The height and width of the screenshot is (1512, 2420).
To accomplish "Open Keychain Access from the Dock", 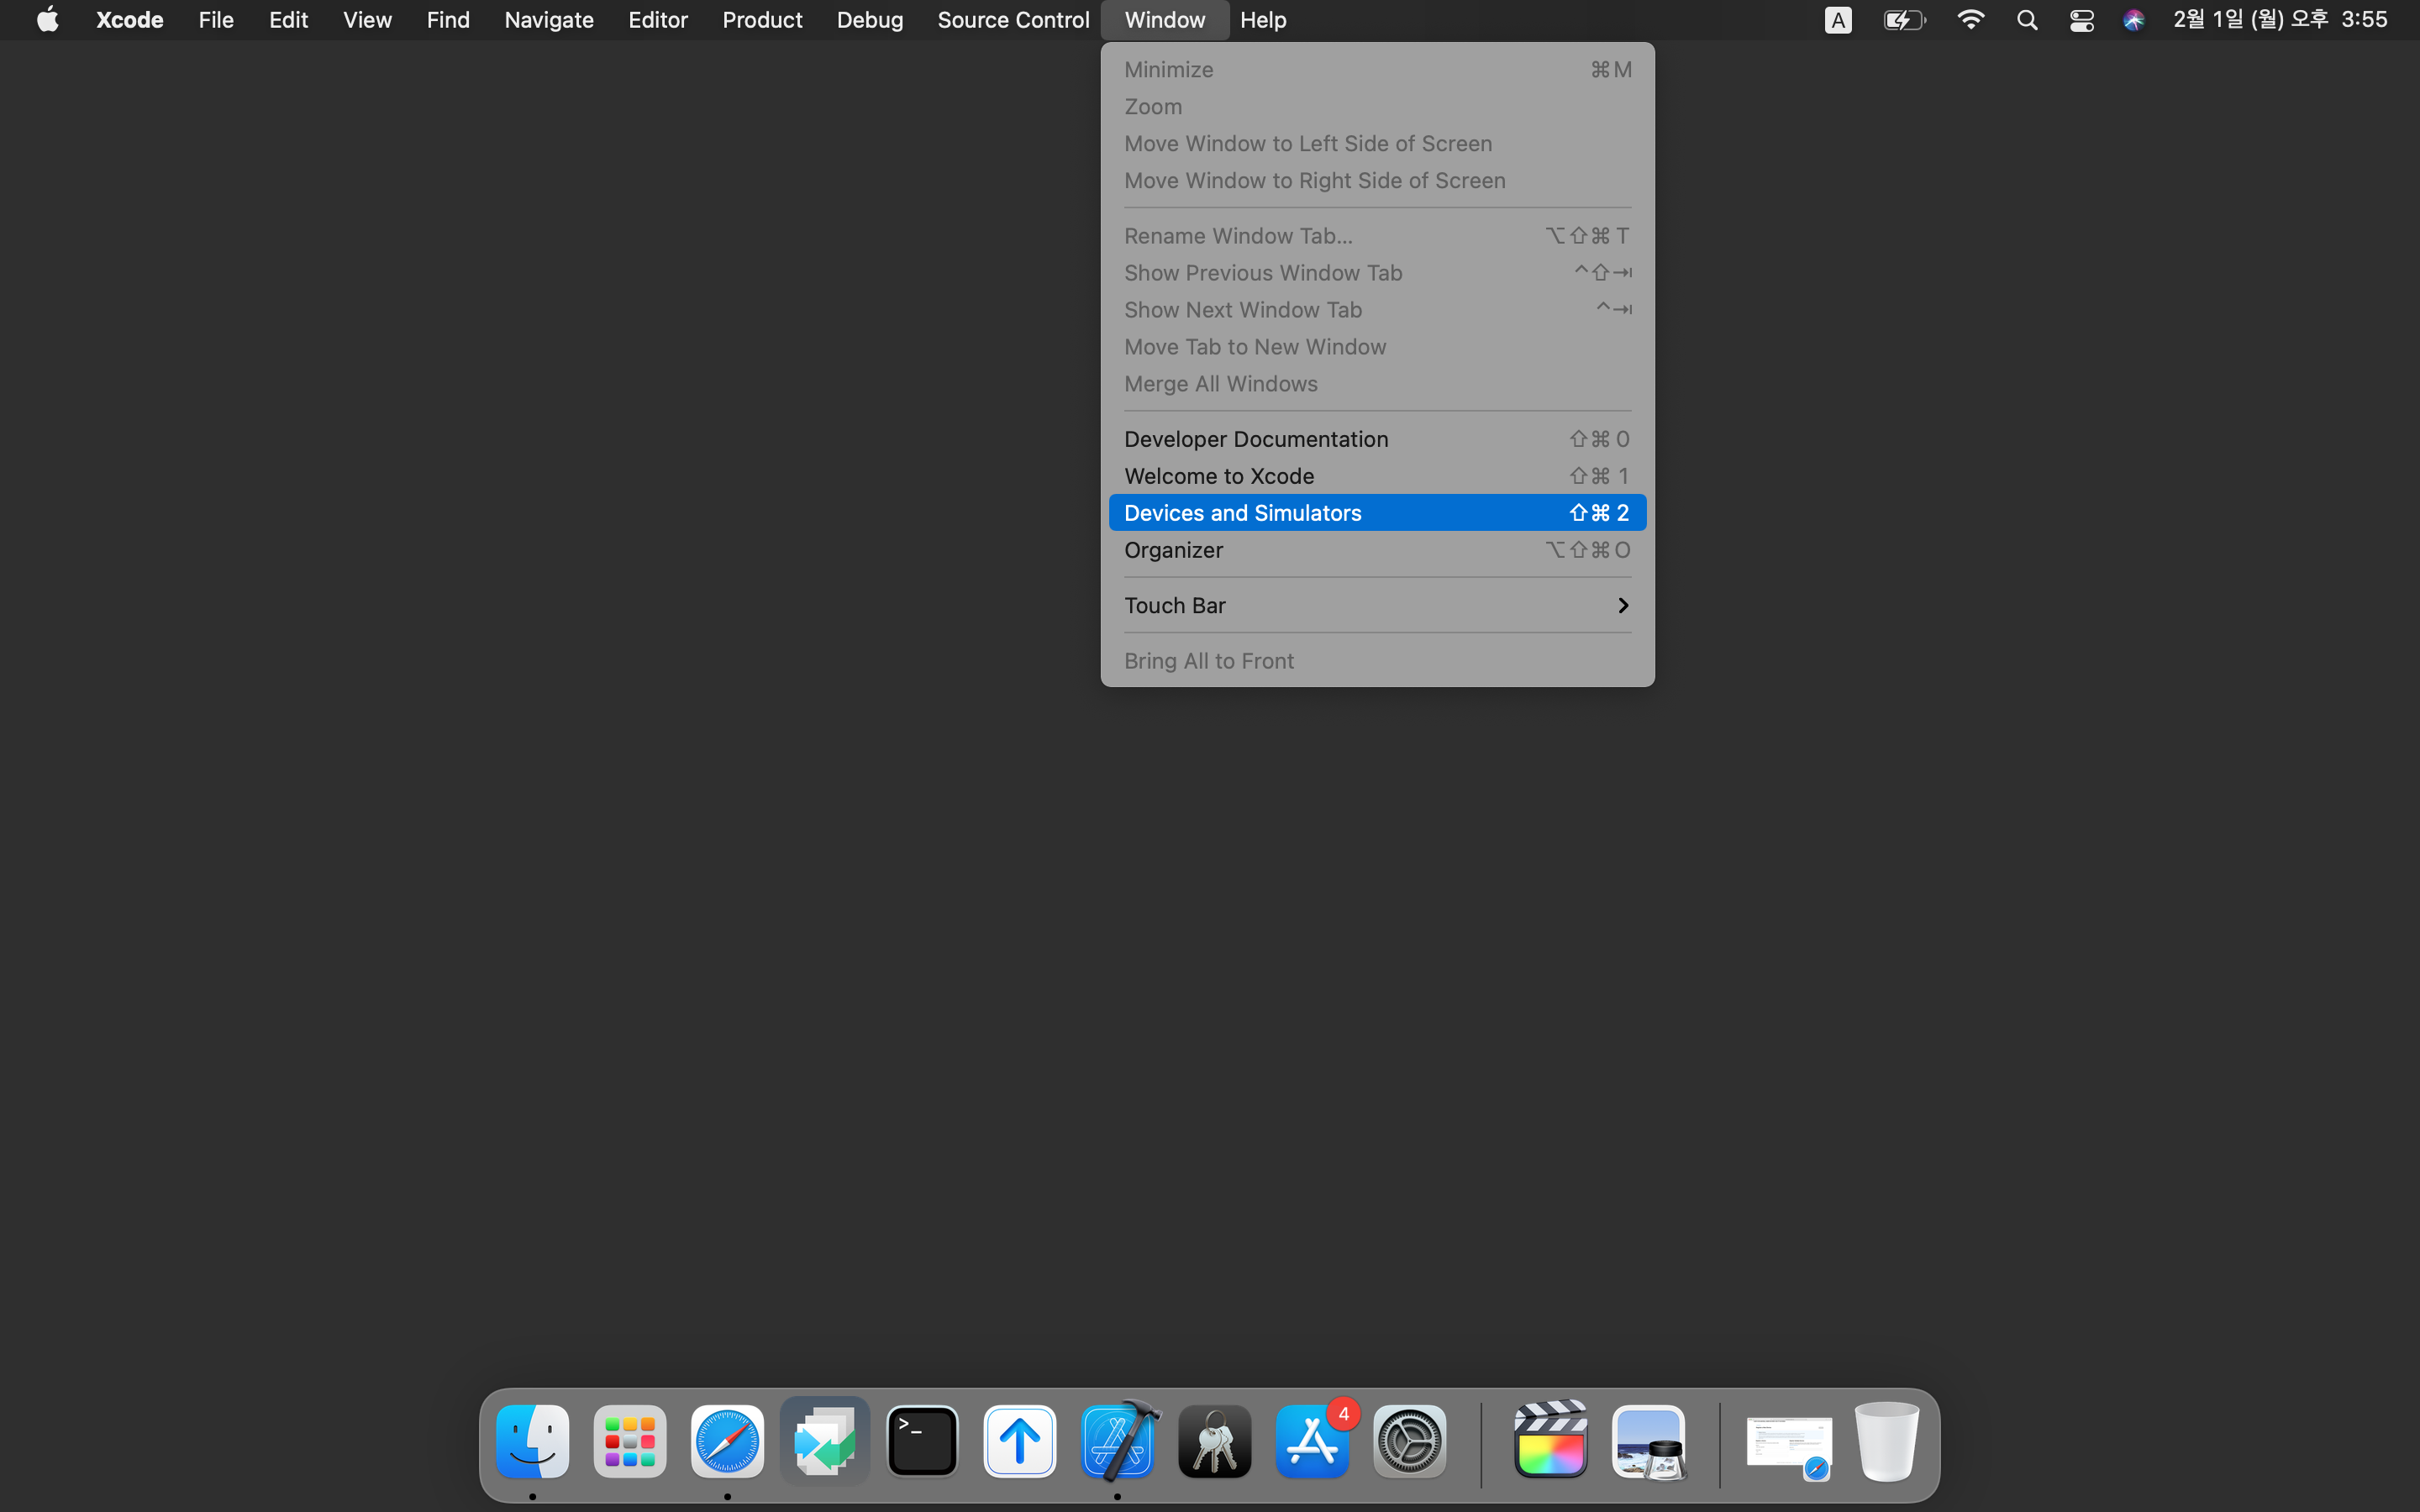I will point(1214,1441).
